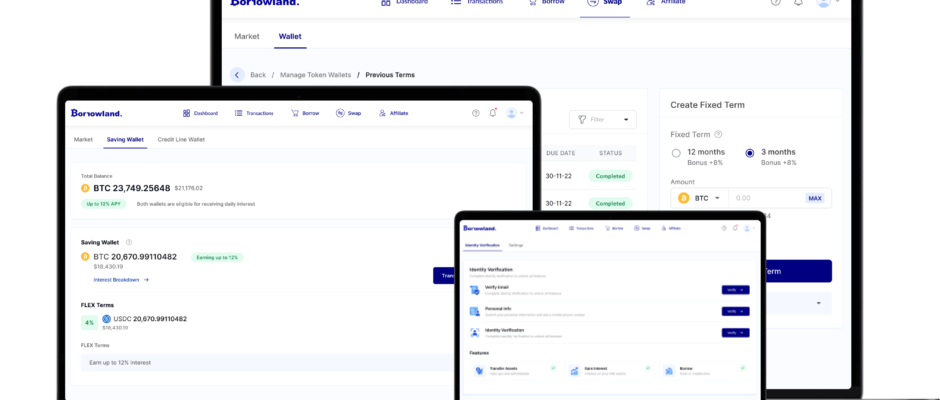Open Transactions list icon on left tablet

pos(238,113)
